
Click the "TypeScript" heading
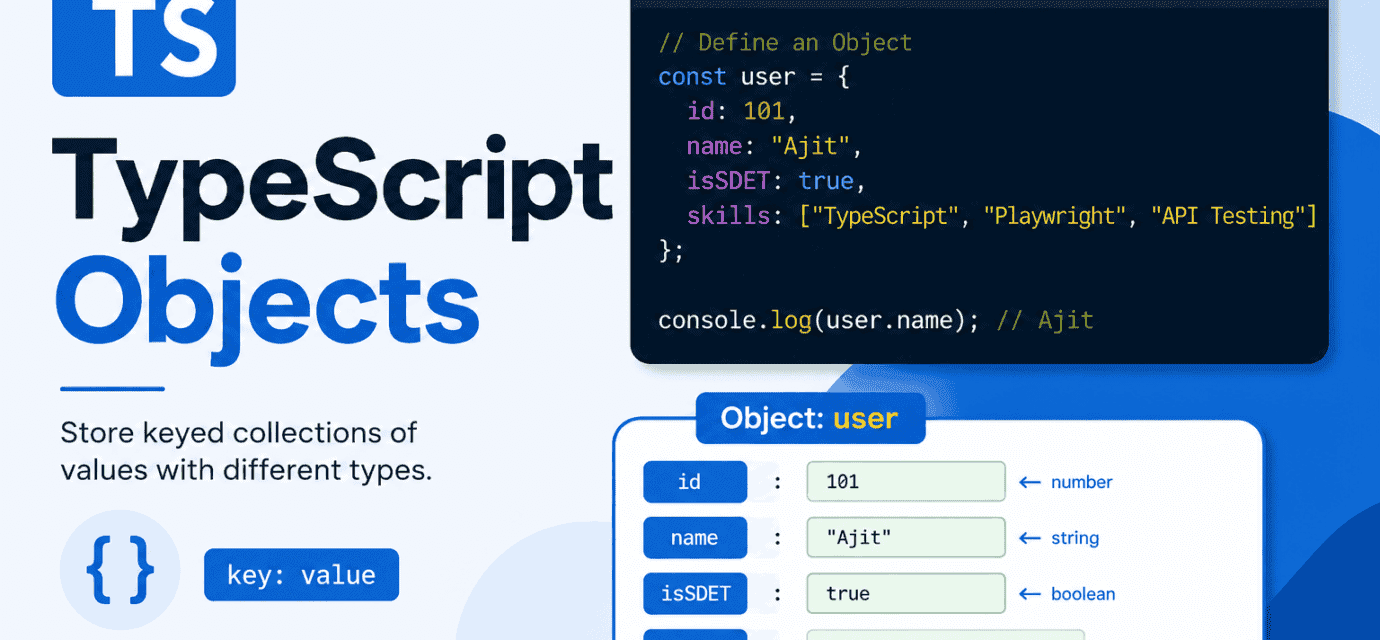click(332, 188)
